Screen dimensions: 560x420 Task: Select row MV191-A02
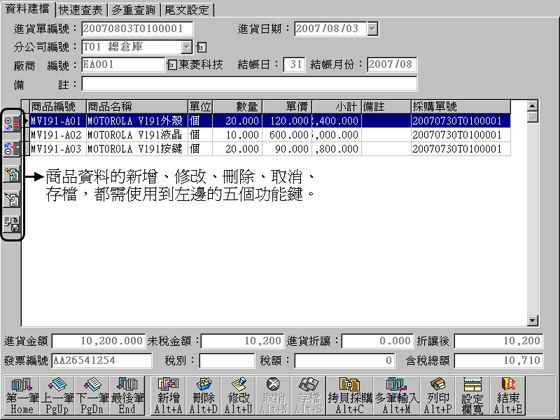pyautogui.click(x=270, y=135)
